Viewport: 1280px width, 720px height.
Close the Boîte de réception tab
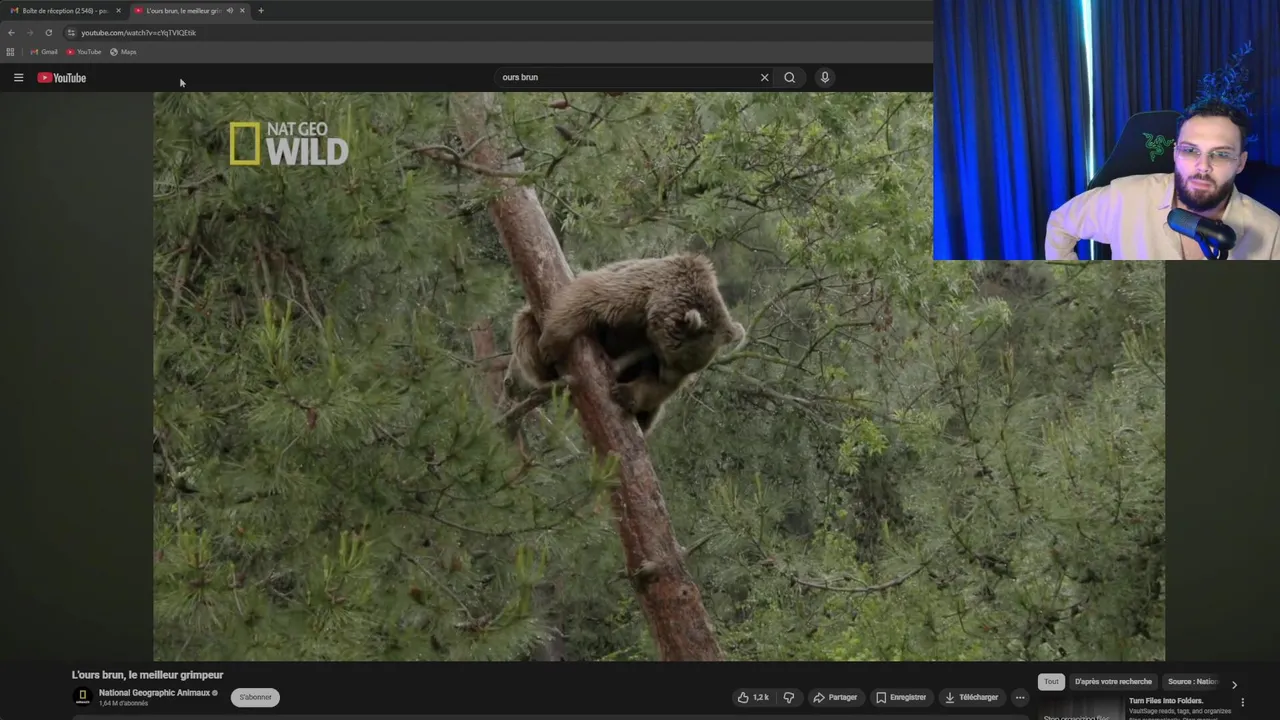118,11
